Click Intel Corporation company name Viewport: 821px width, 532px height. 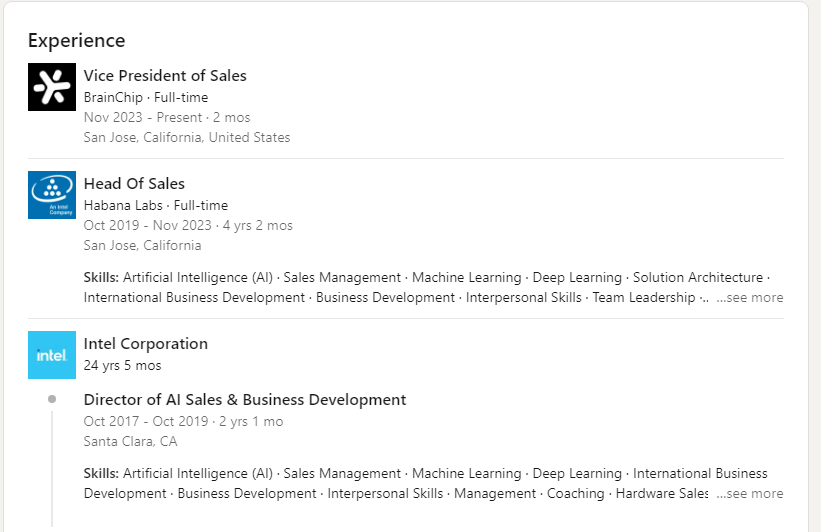146,344
